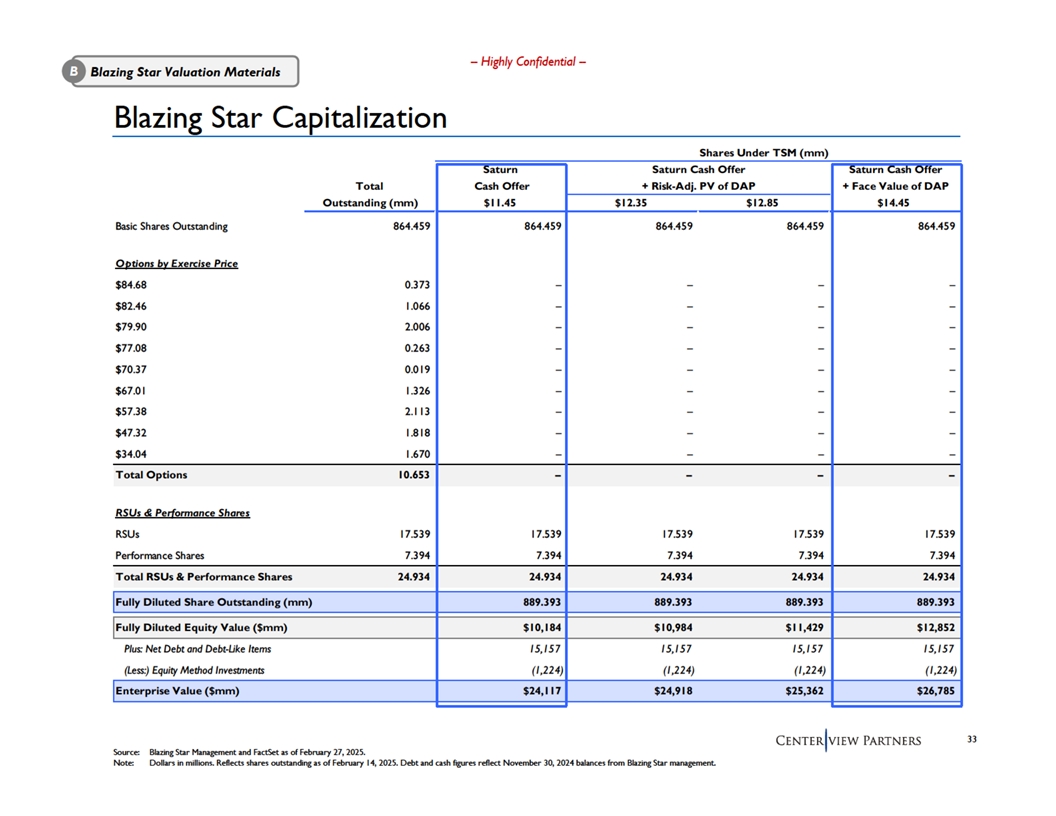Click the circled B section badge
This screenshot has height=816, width=1056.
75,72
